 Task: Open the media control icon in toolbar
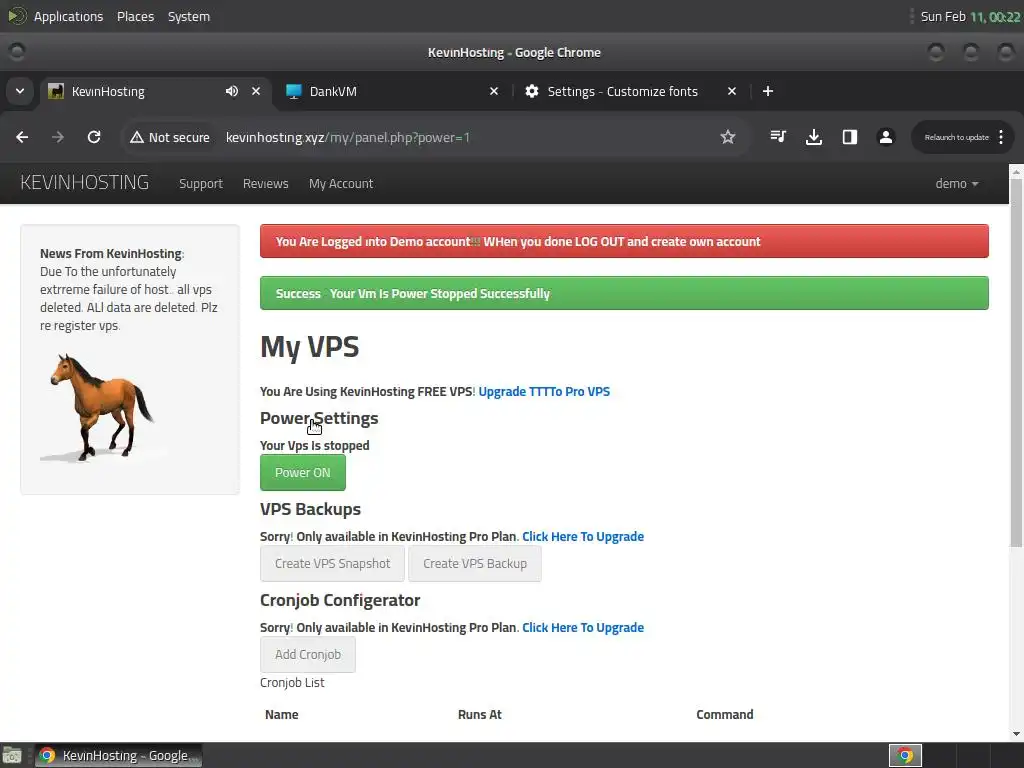pos(778,136)
